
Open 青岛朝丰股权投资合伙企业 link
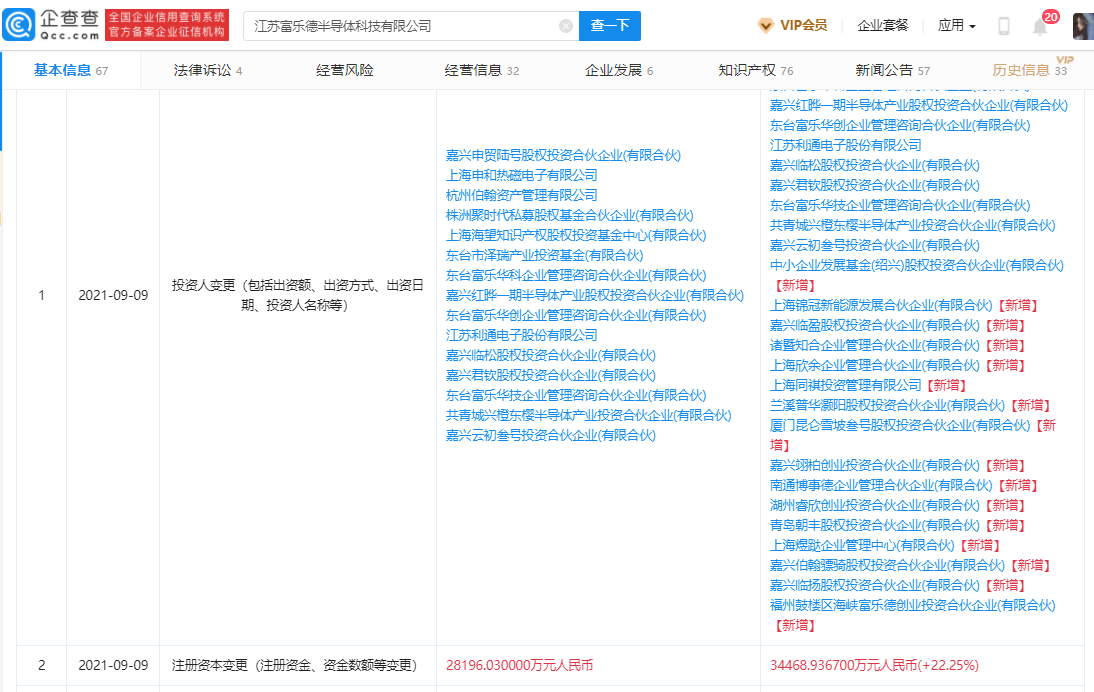point(874,525)
